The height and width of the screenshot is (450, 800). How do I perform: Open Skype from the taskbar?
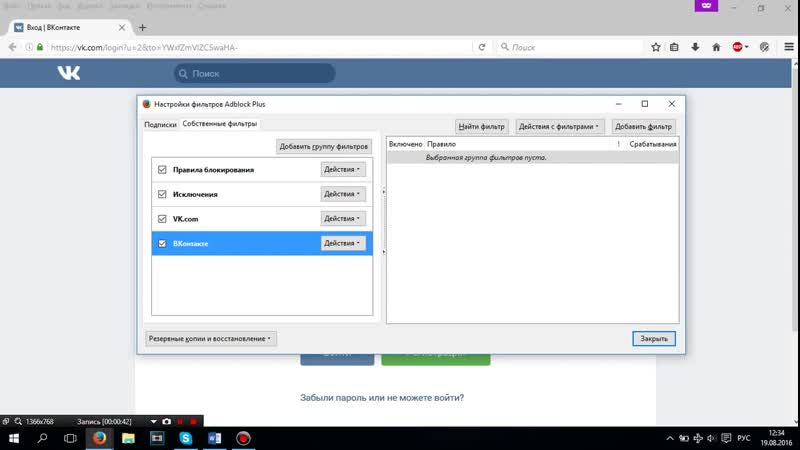[x=185, y=437]
